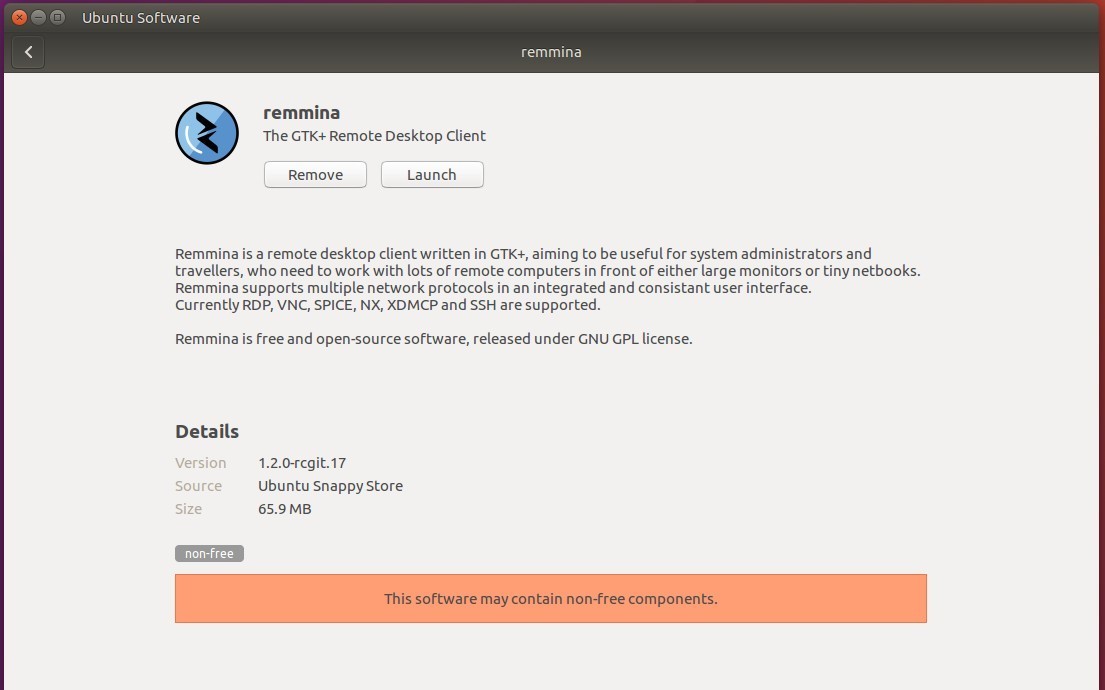Click the Version label in Details
Image resolution: width=1105 pixels, height=690 pixels.
(x=201, y=463)
